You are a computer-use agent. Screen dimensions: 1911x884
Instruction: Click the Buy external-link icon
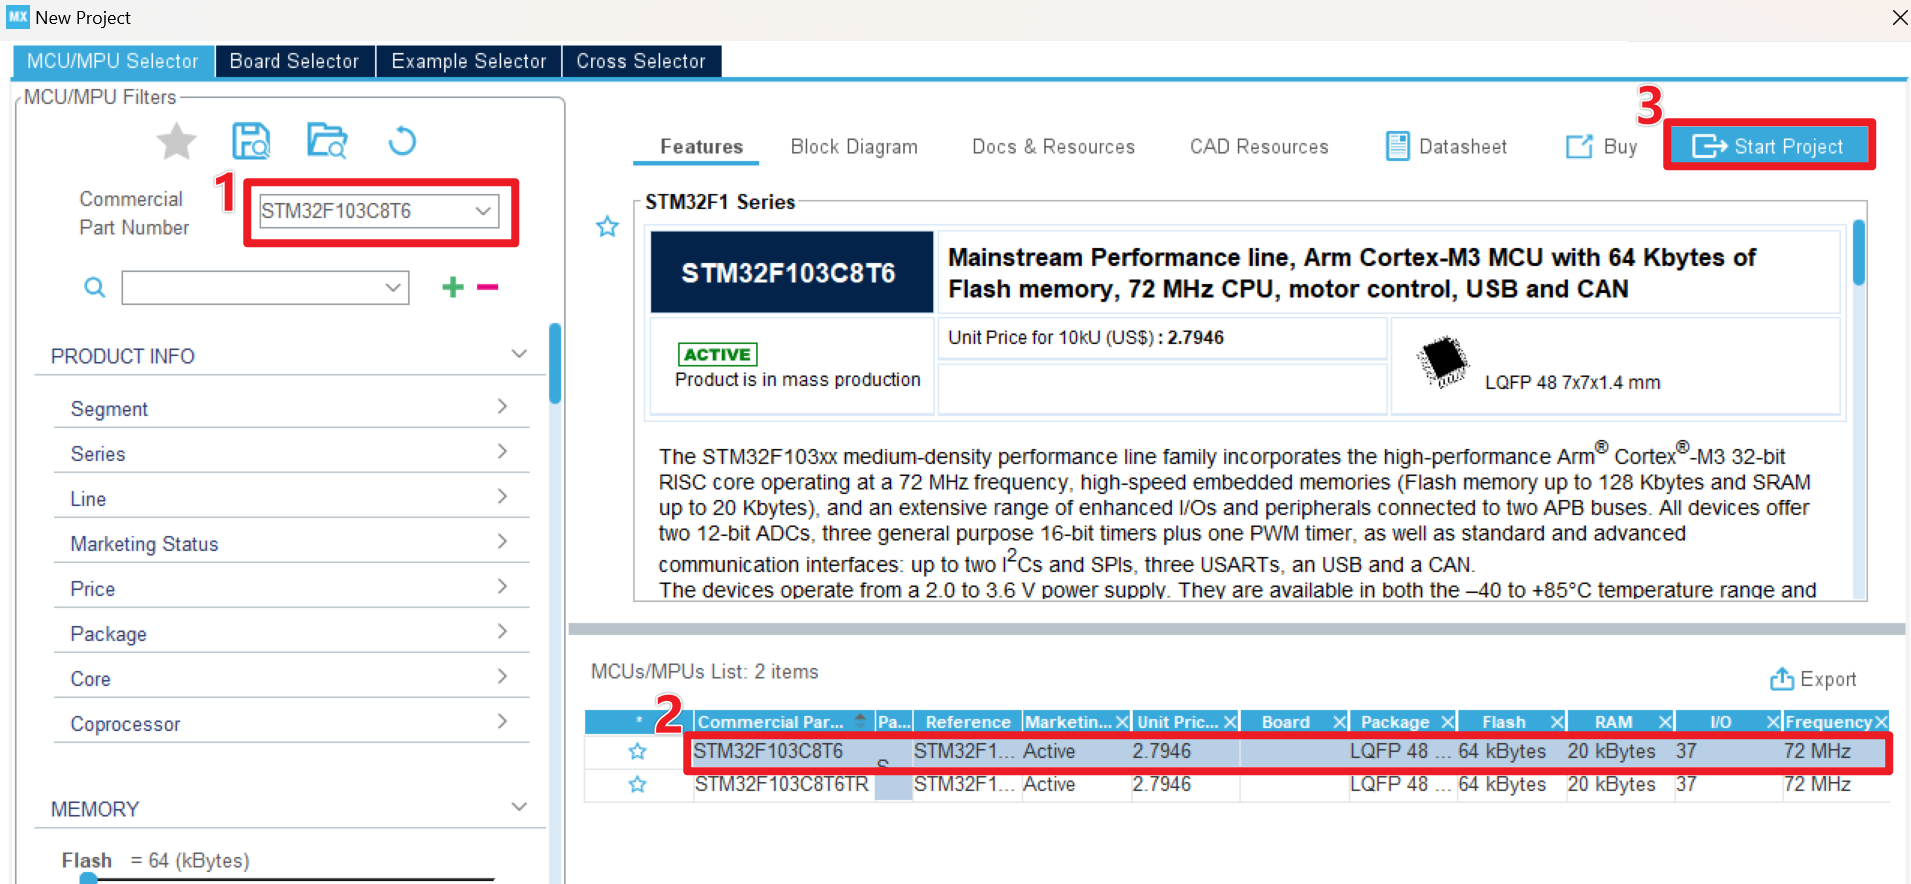1579,146
